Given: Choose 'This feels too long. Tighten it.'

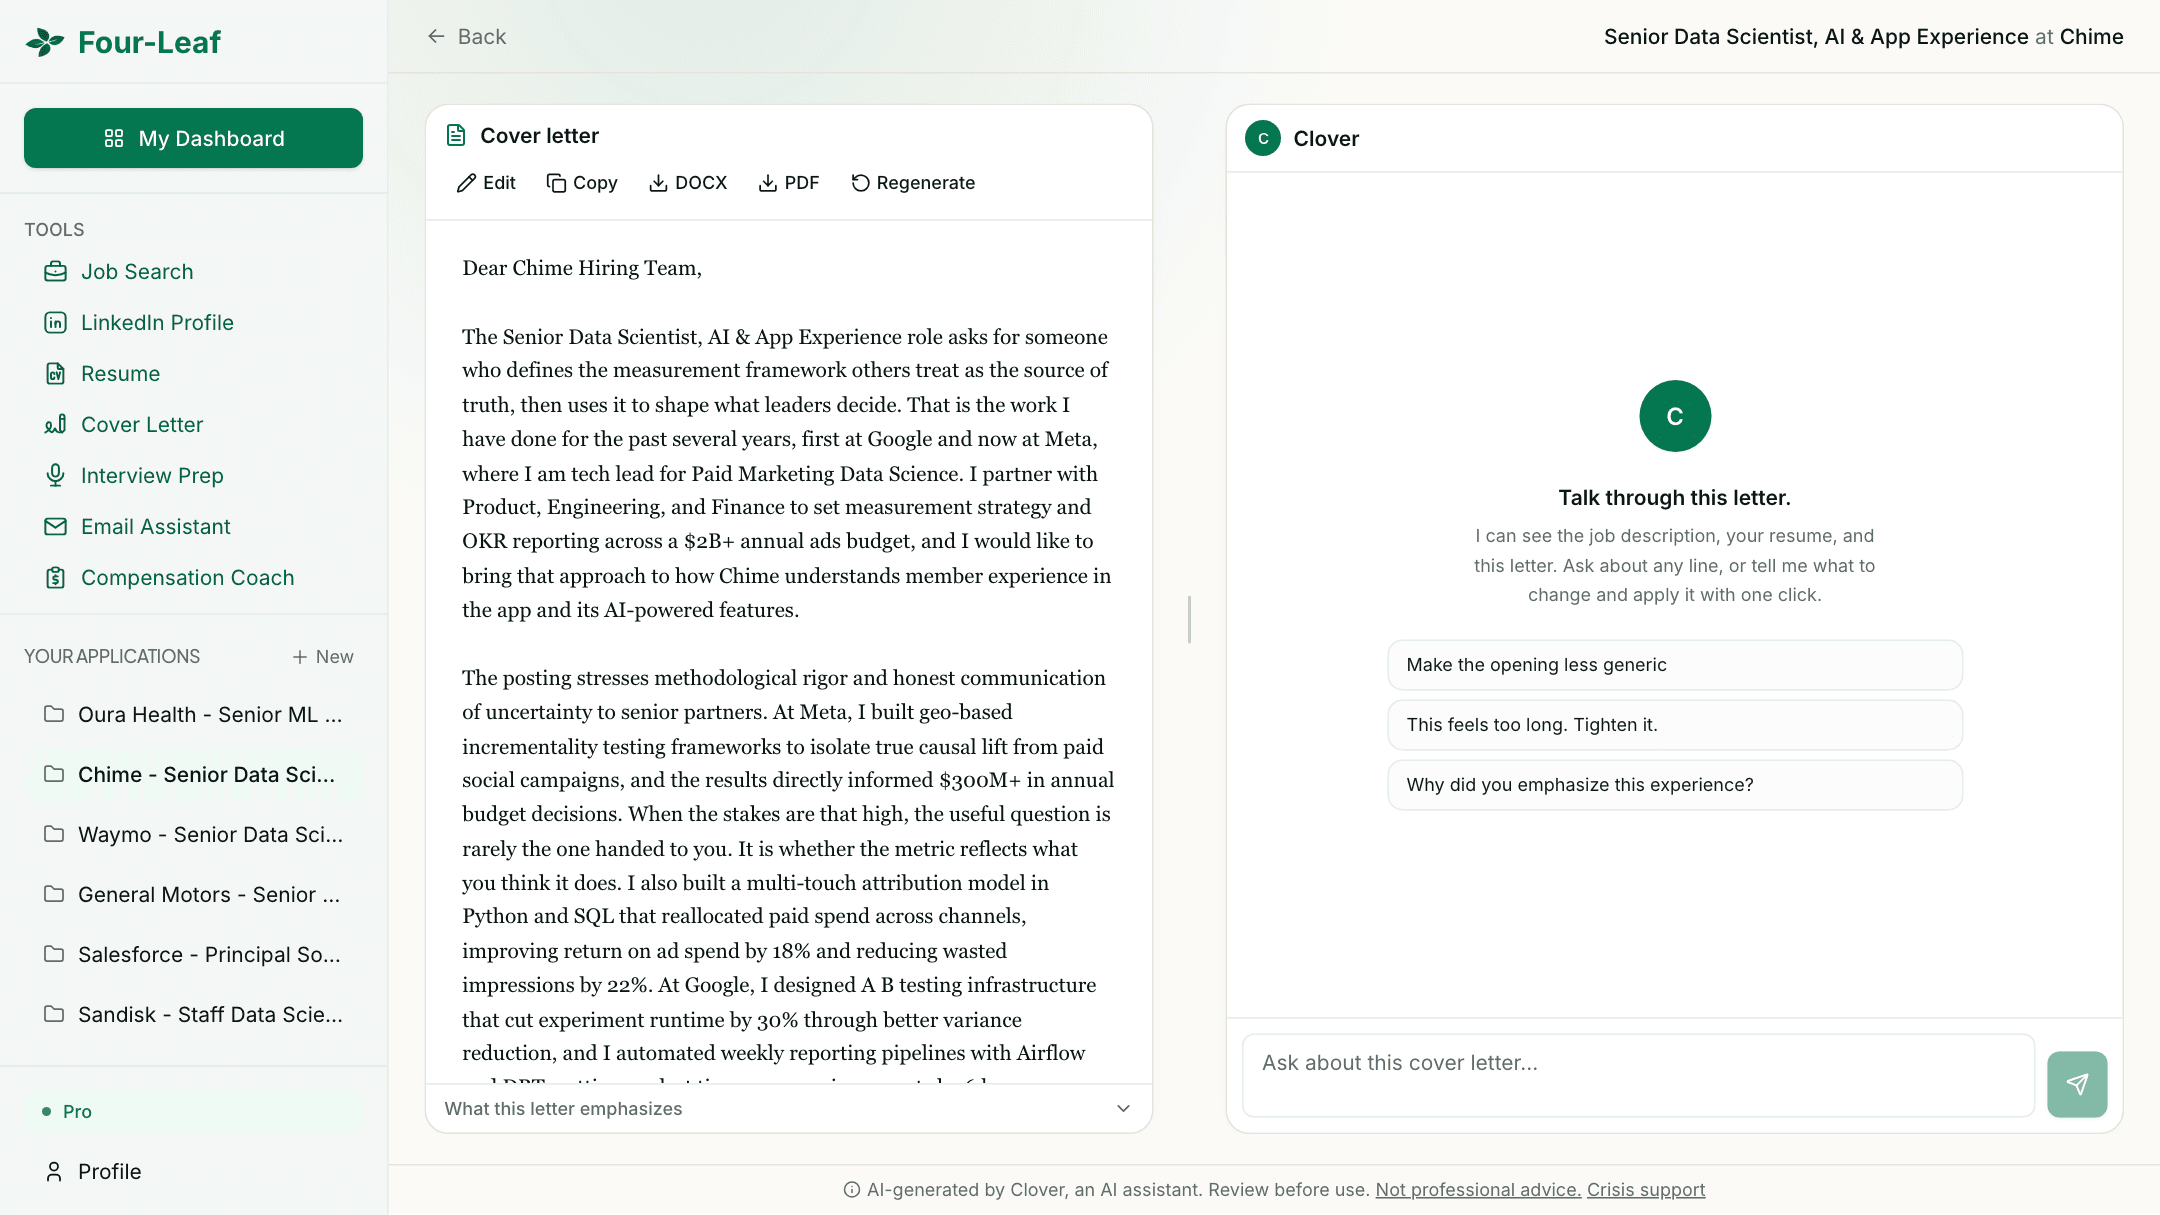Looking at the screenshot, I should click(x=1675, y=725).
